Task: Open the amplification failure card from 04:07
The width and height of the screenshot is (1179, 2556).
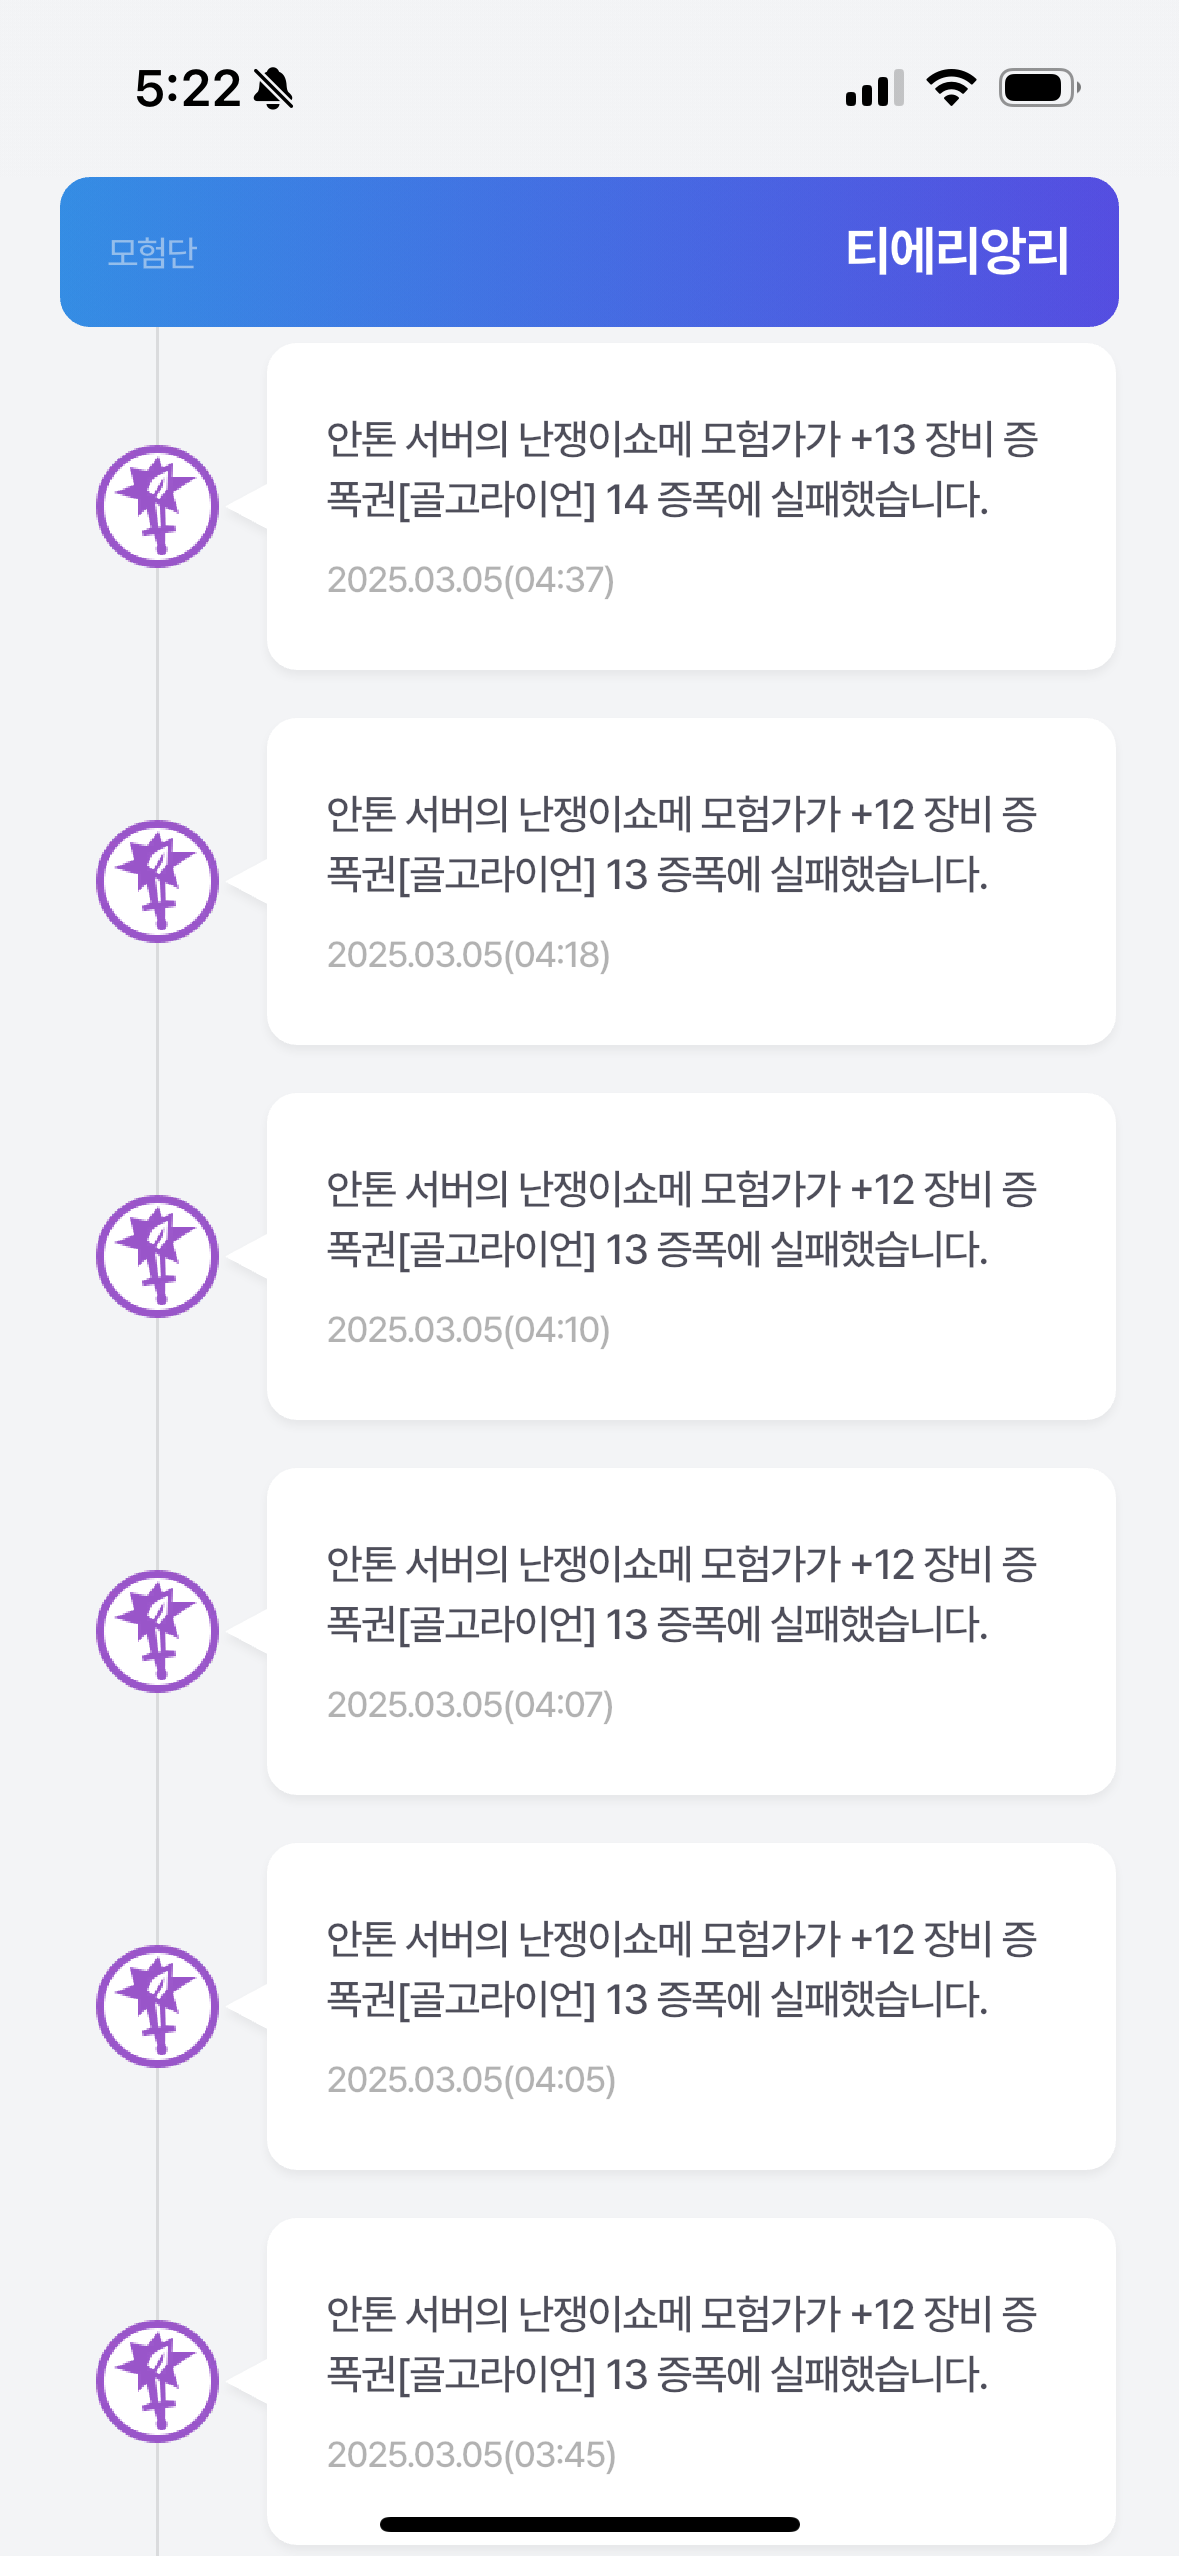Action: [690, 1631]
